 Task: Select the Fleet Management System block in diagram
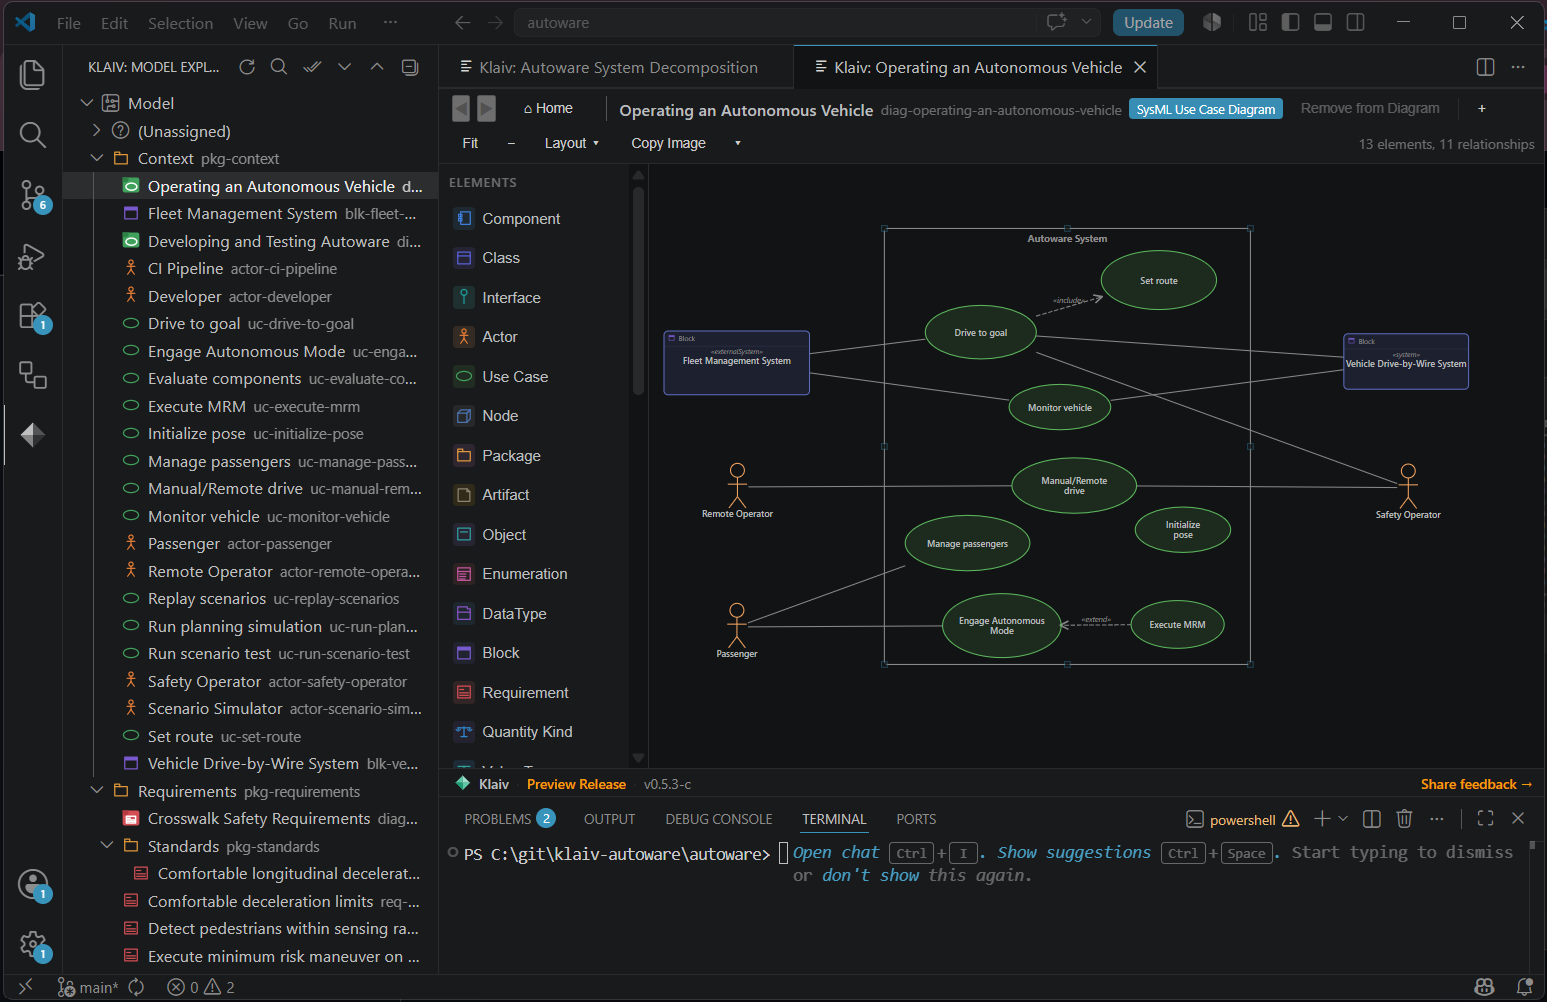coord(737,363)
